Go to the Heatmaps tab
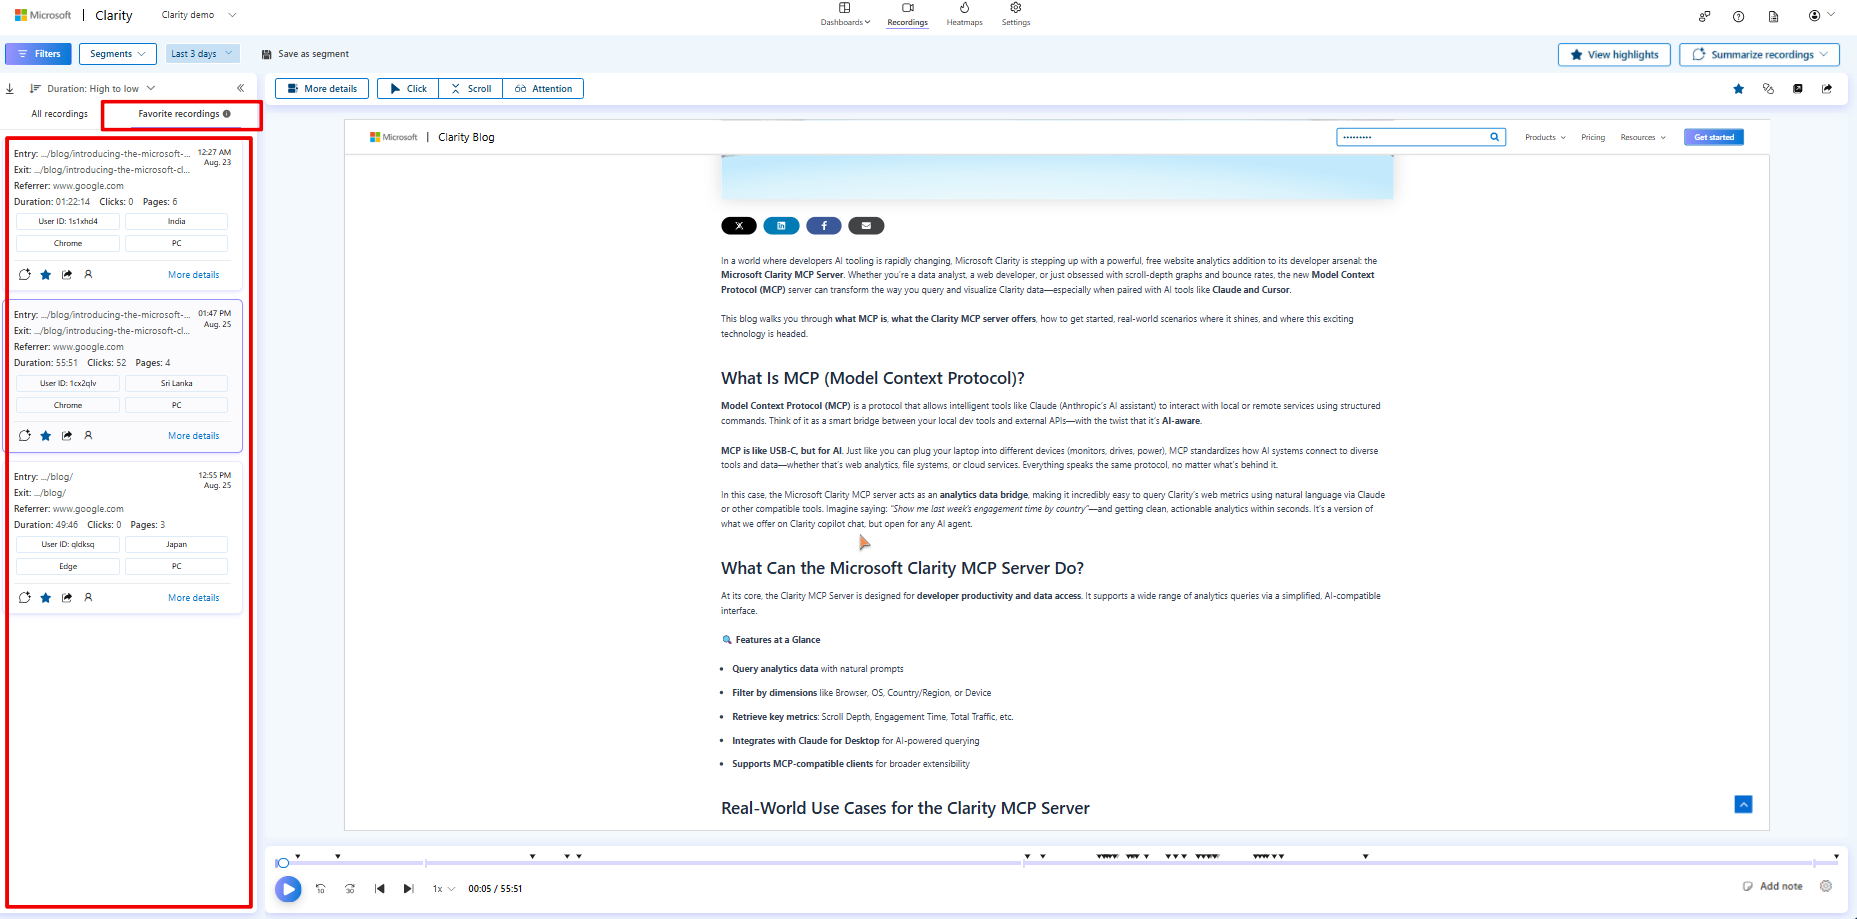1857x919 pixels. [x=964, y=14]
